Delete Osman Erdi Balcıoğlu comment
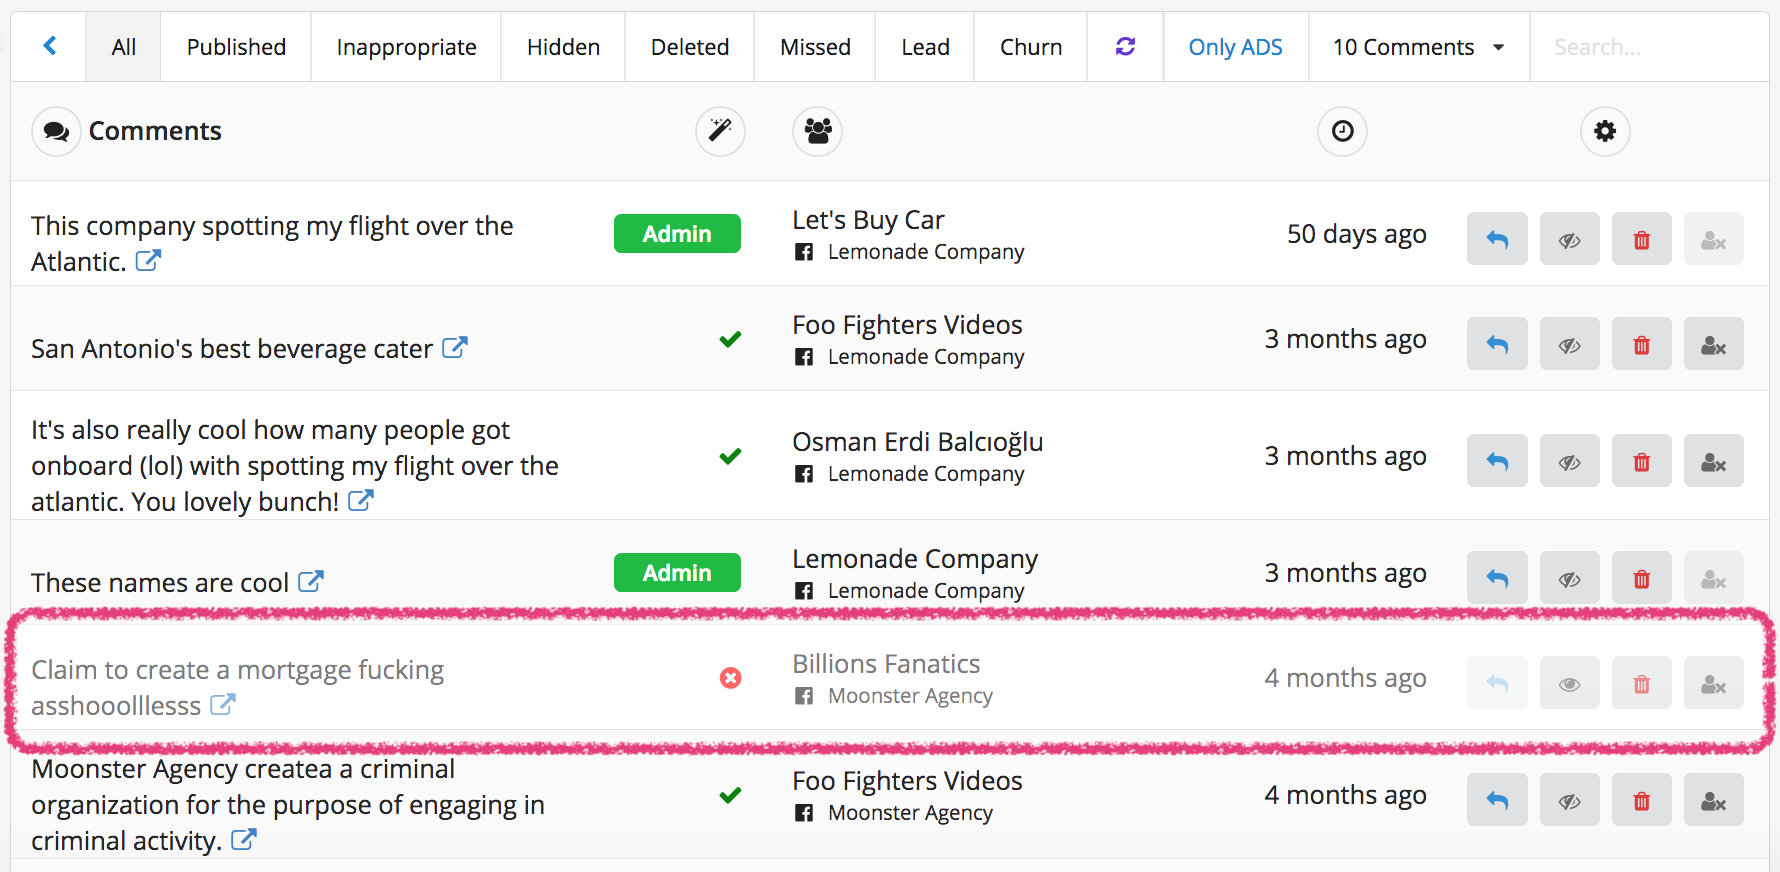Viewport: 1780px width, 872px height. coord(1642,461)
